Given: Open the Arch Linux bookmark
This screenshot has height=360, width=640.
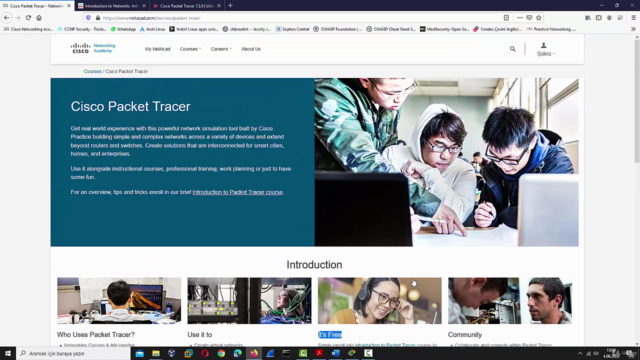Looking at the screenshot, I should 153,29.
